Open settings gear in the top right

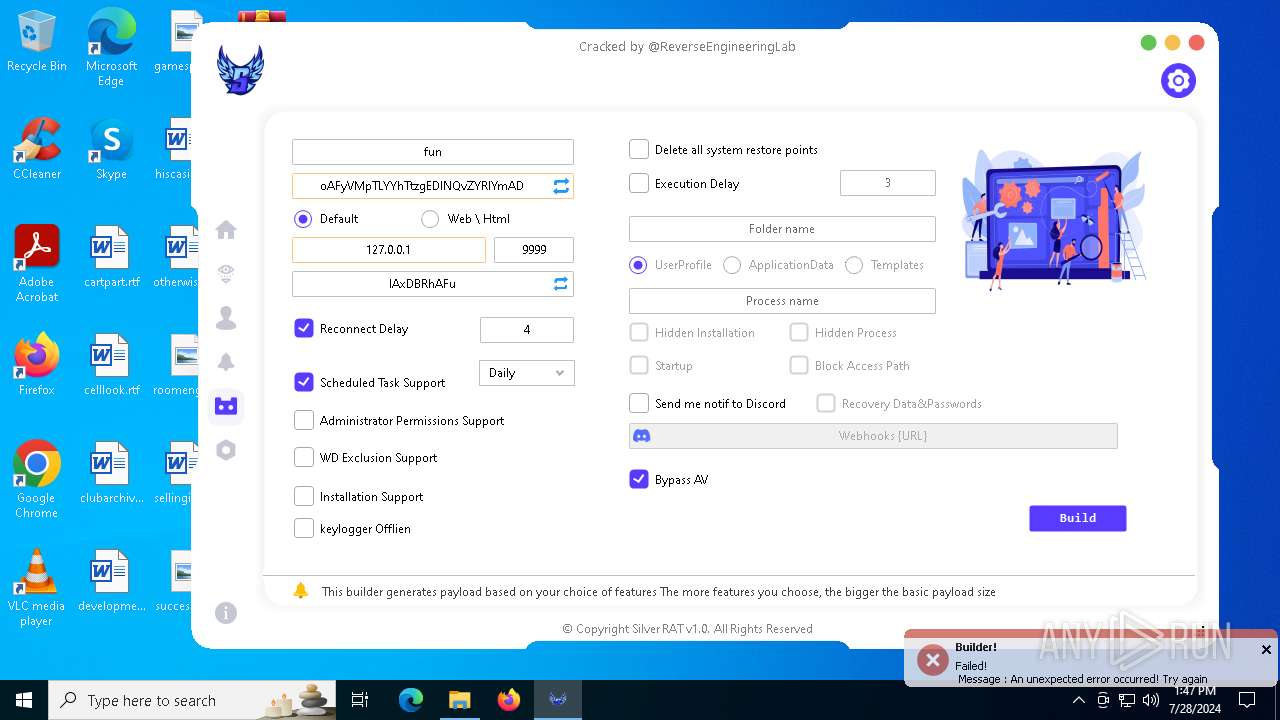click(1178, 81)
